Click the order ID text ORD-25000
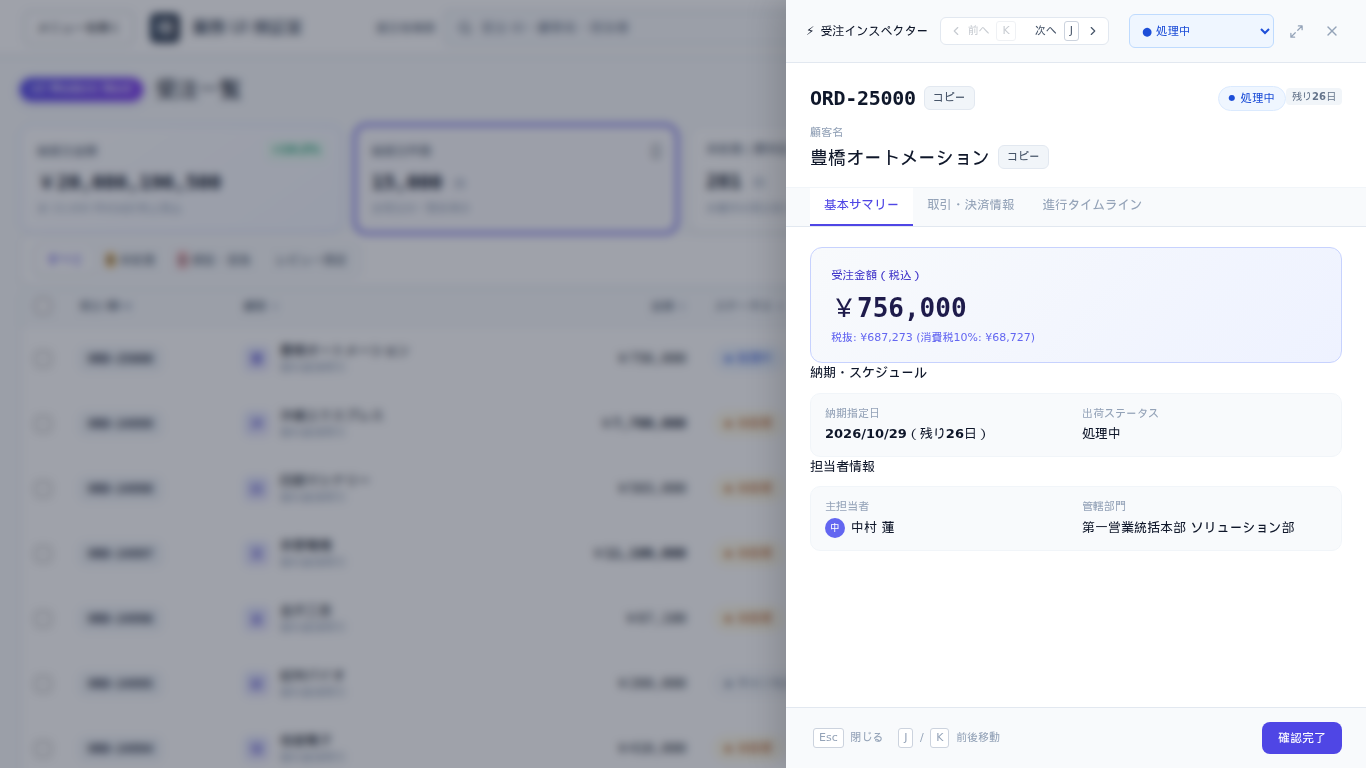Image resolution: width=1366 pixels, height=768 pixels. coord(863,98)
